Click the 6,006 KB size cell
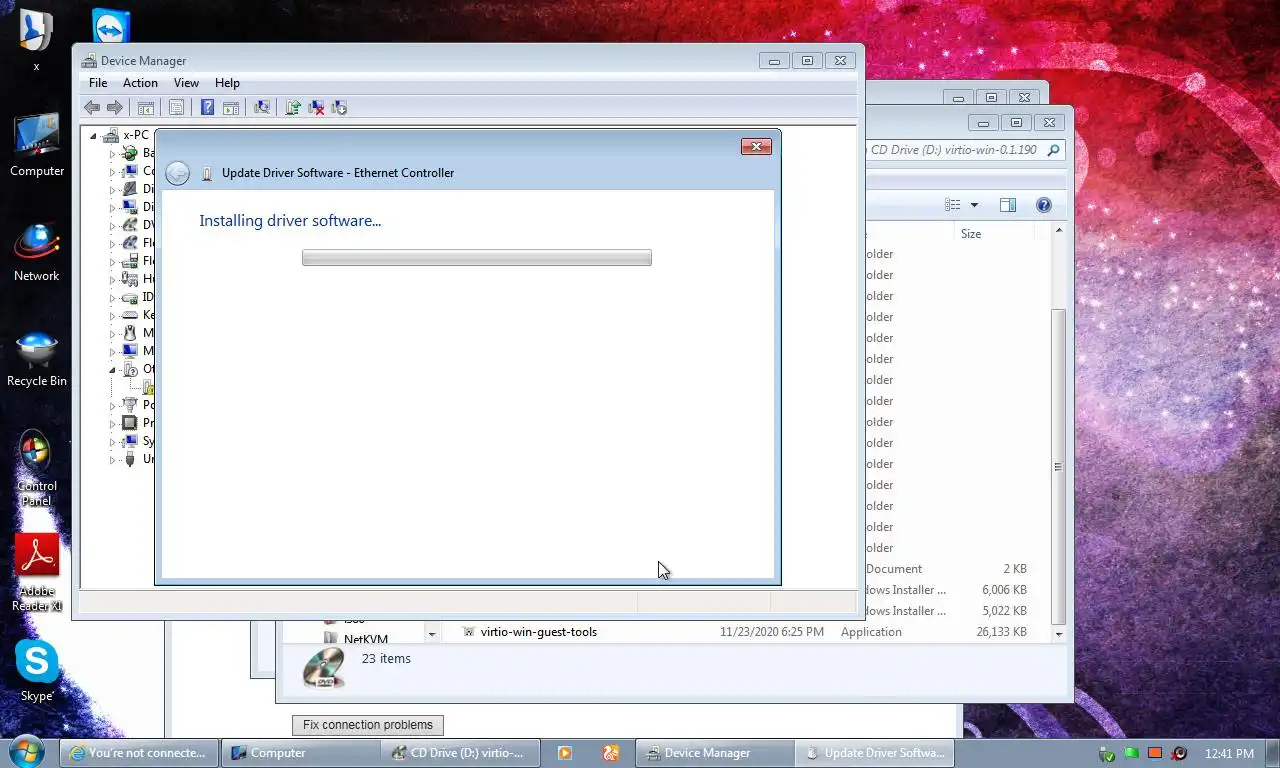The image size is (1280, 768). [1005, 590]
